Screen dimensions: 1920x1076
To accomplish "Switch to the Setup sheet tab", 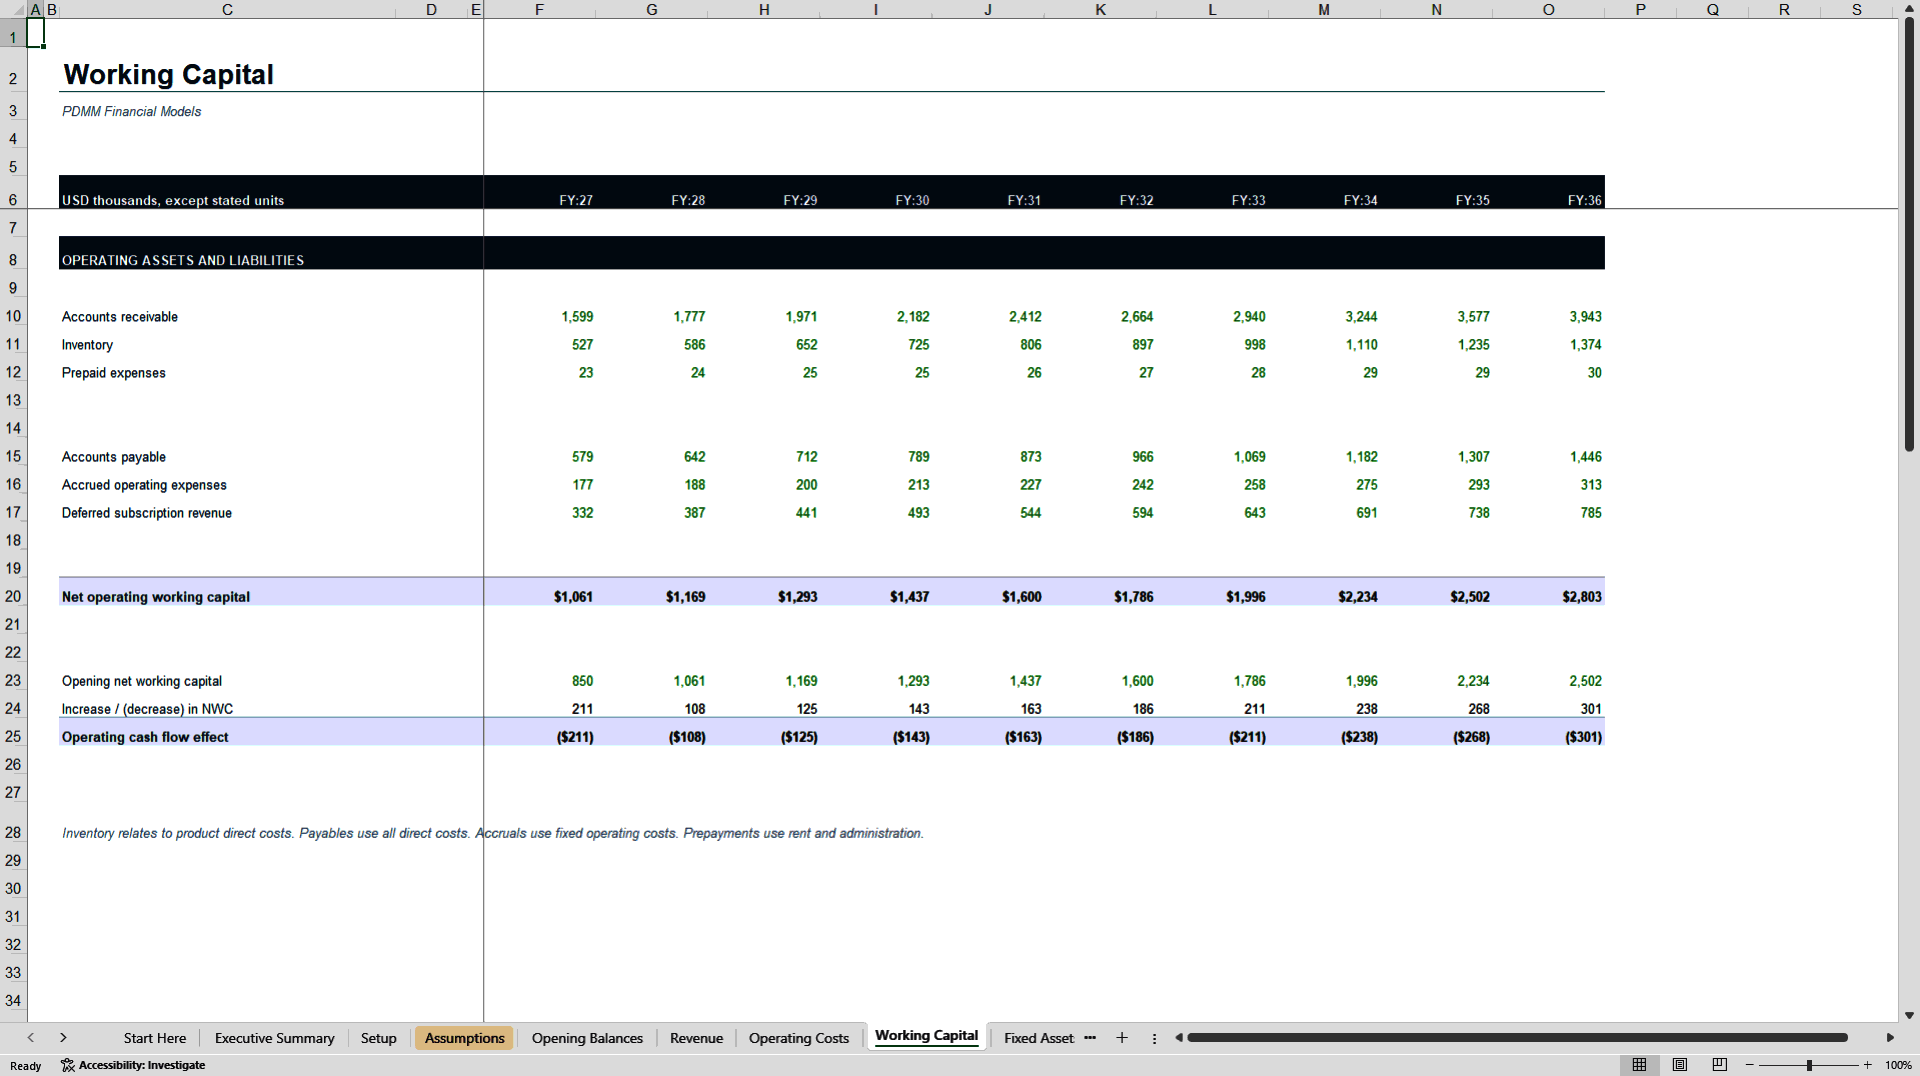I will [378, 1038].
